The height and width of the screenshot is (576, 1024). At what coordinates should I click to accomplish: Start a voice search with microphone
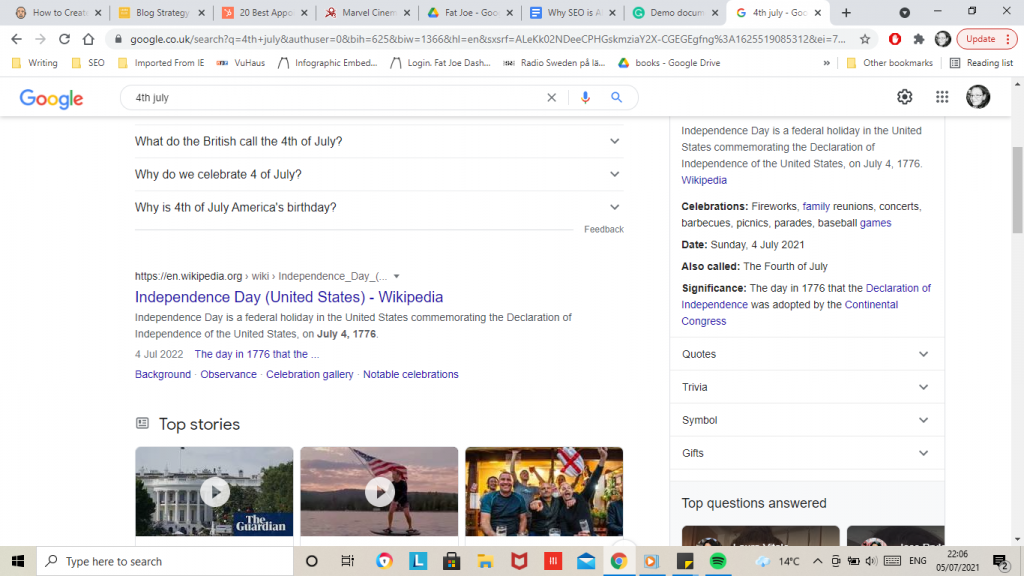coord(585,97)
